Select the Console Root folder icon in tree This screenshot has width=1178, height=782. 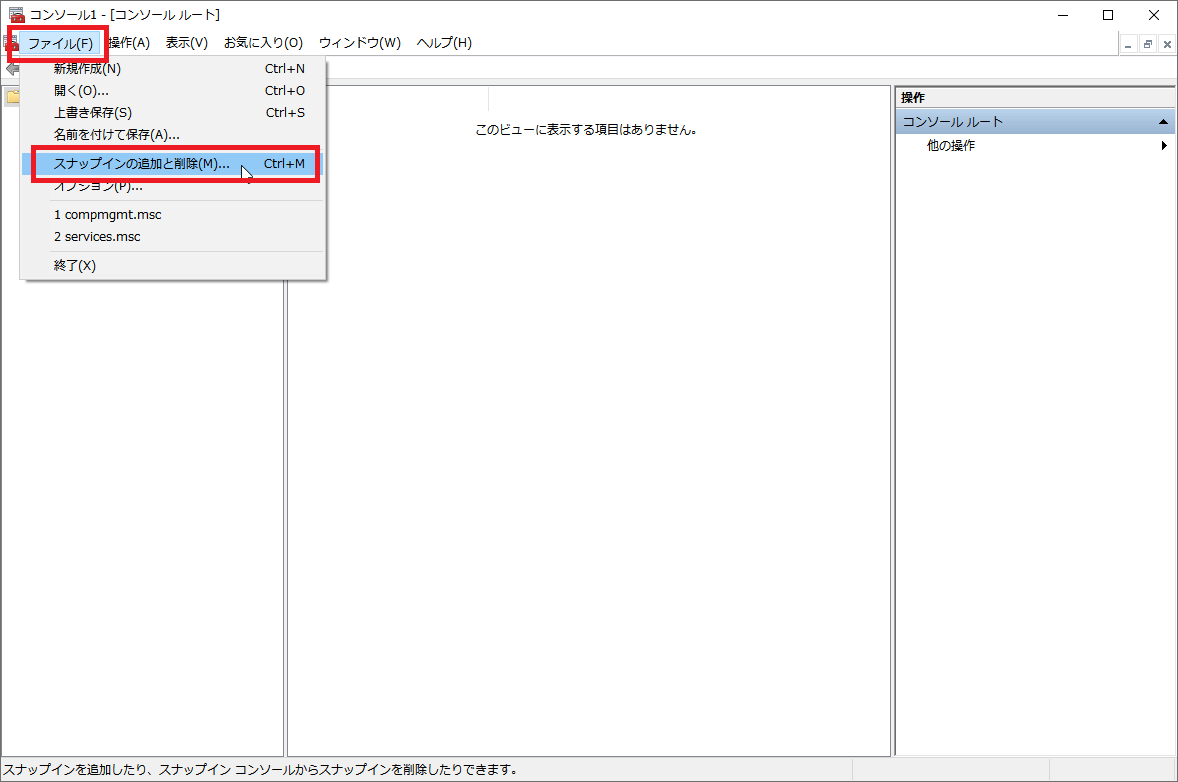(x=12, y=97)
